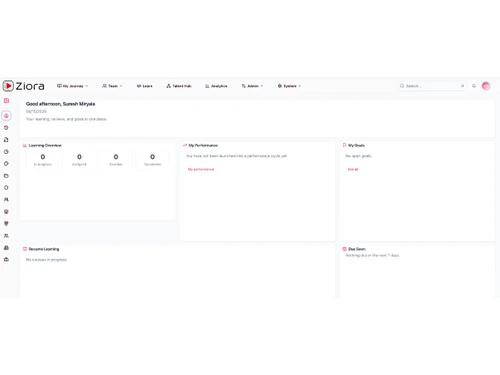Click the magnifier icon in the search box

coord(402,86)
